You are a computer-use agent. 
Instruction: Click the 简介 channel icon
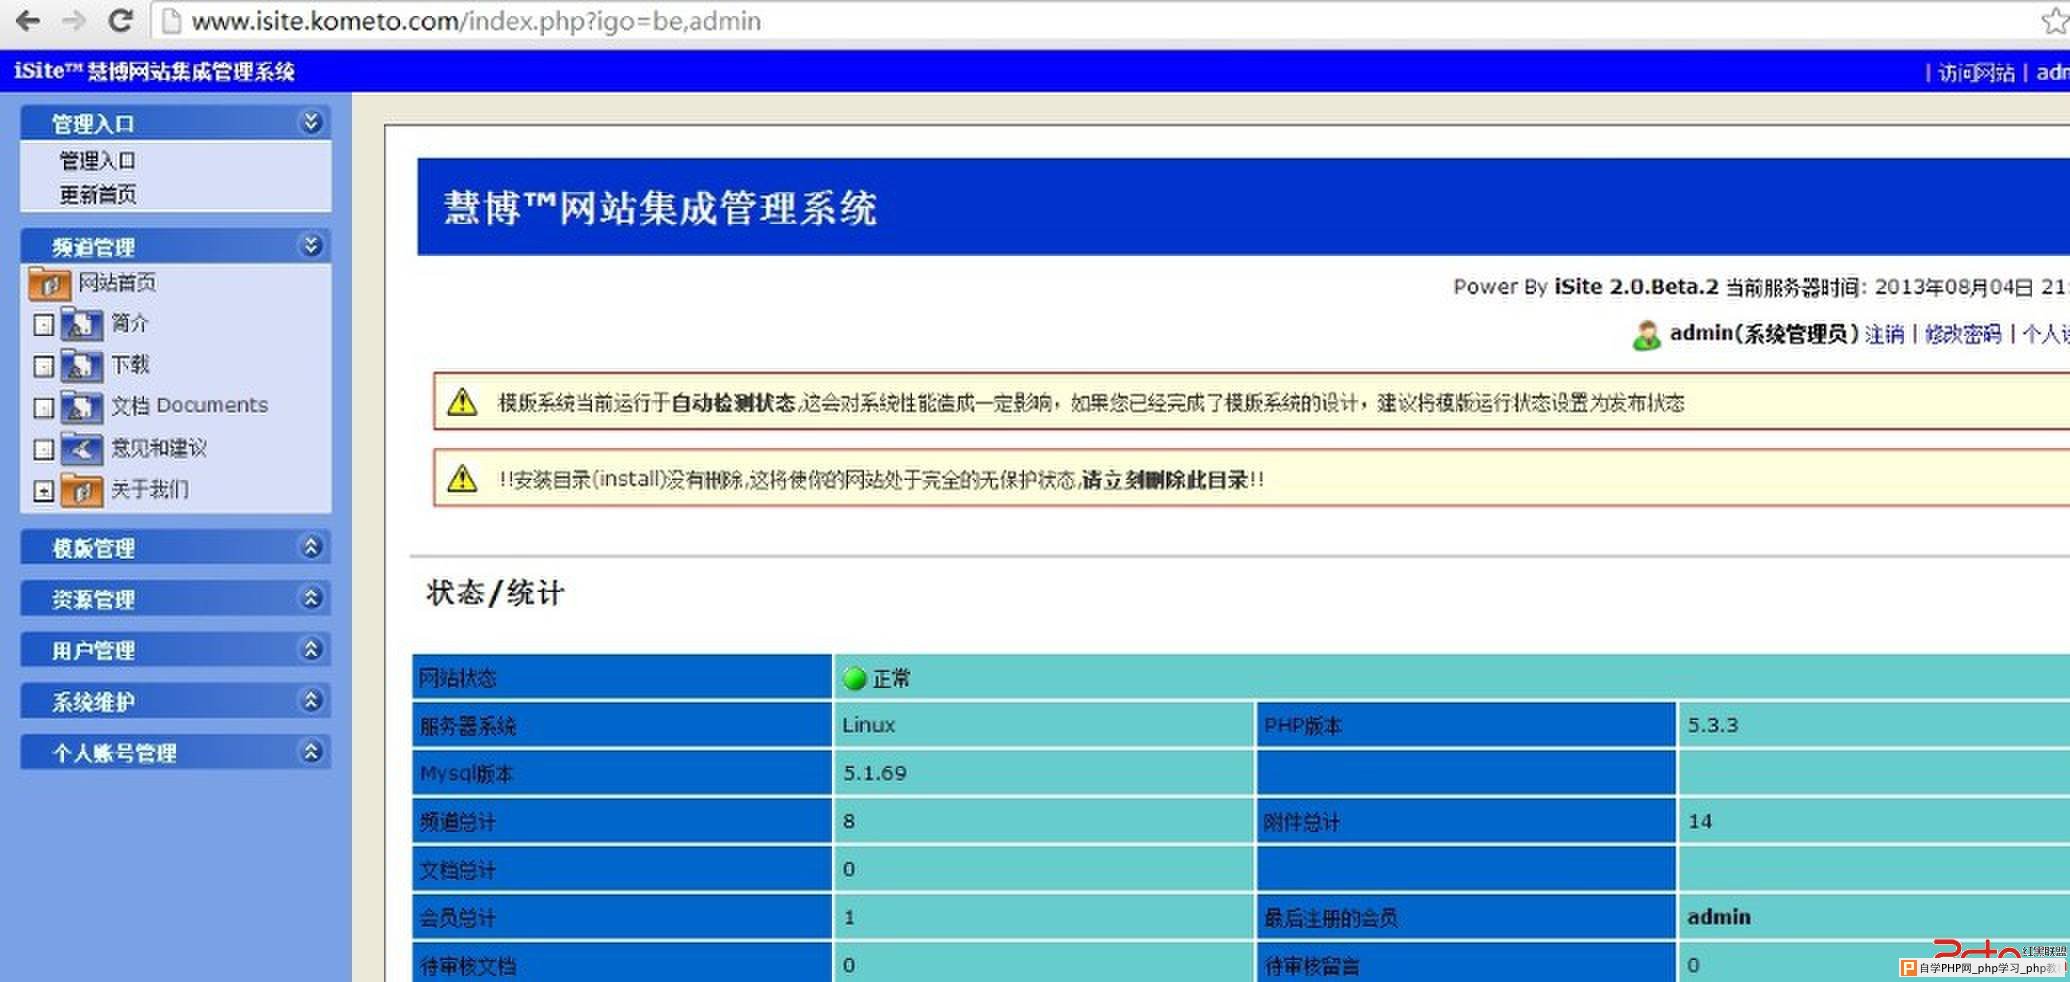coord(81,324)
